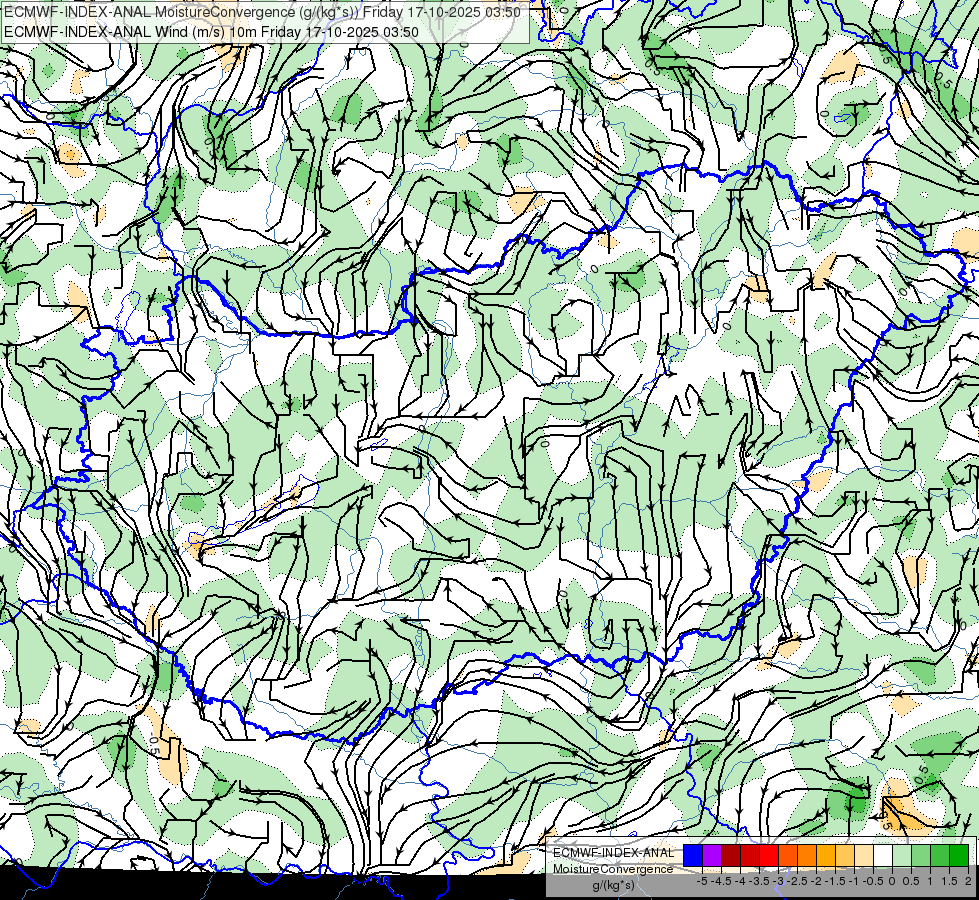The image size is (979, 900).
Task: Click the -2.5 value on the legend scale
Action: pyautogui.click(x=797, y=880)
